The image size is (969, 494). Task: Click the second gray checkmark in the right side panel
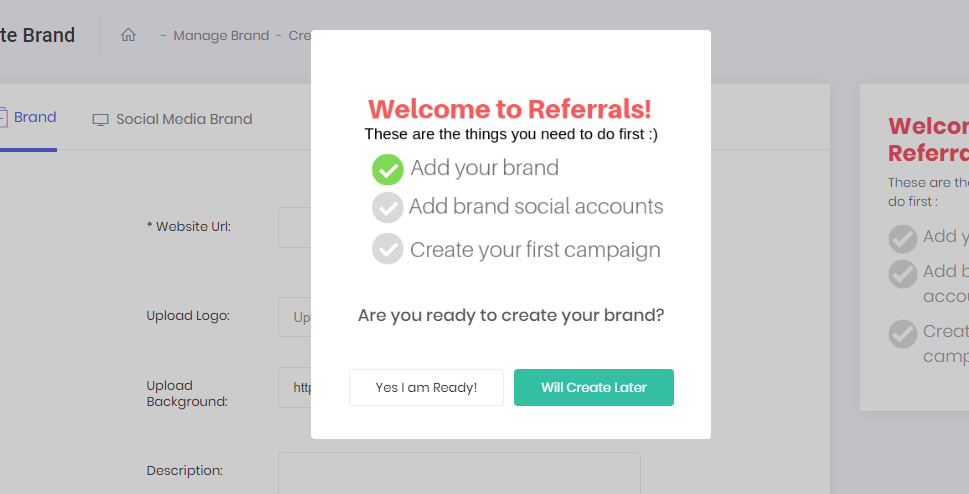(903, 273)
